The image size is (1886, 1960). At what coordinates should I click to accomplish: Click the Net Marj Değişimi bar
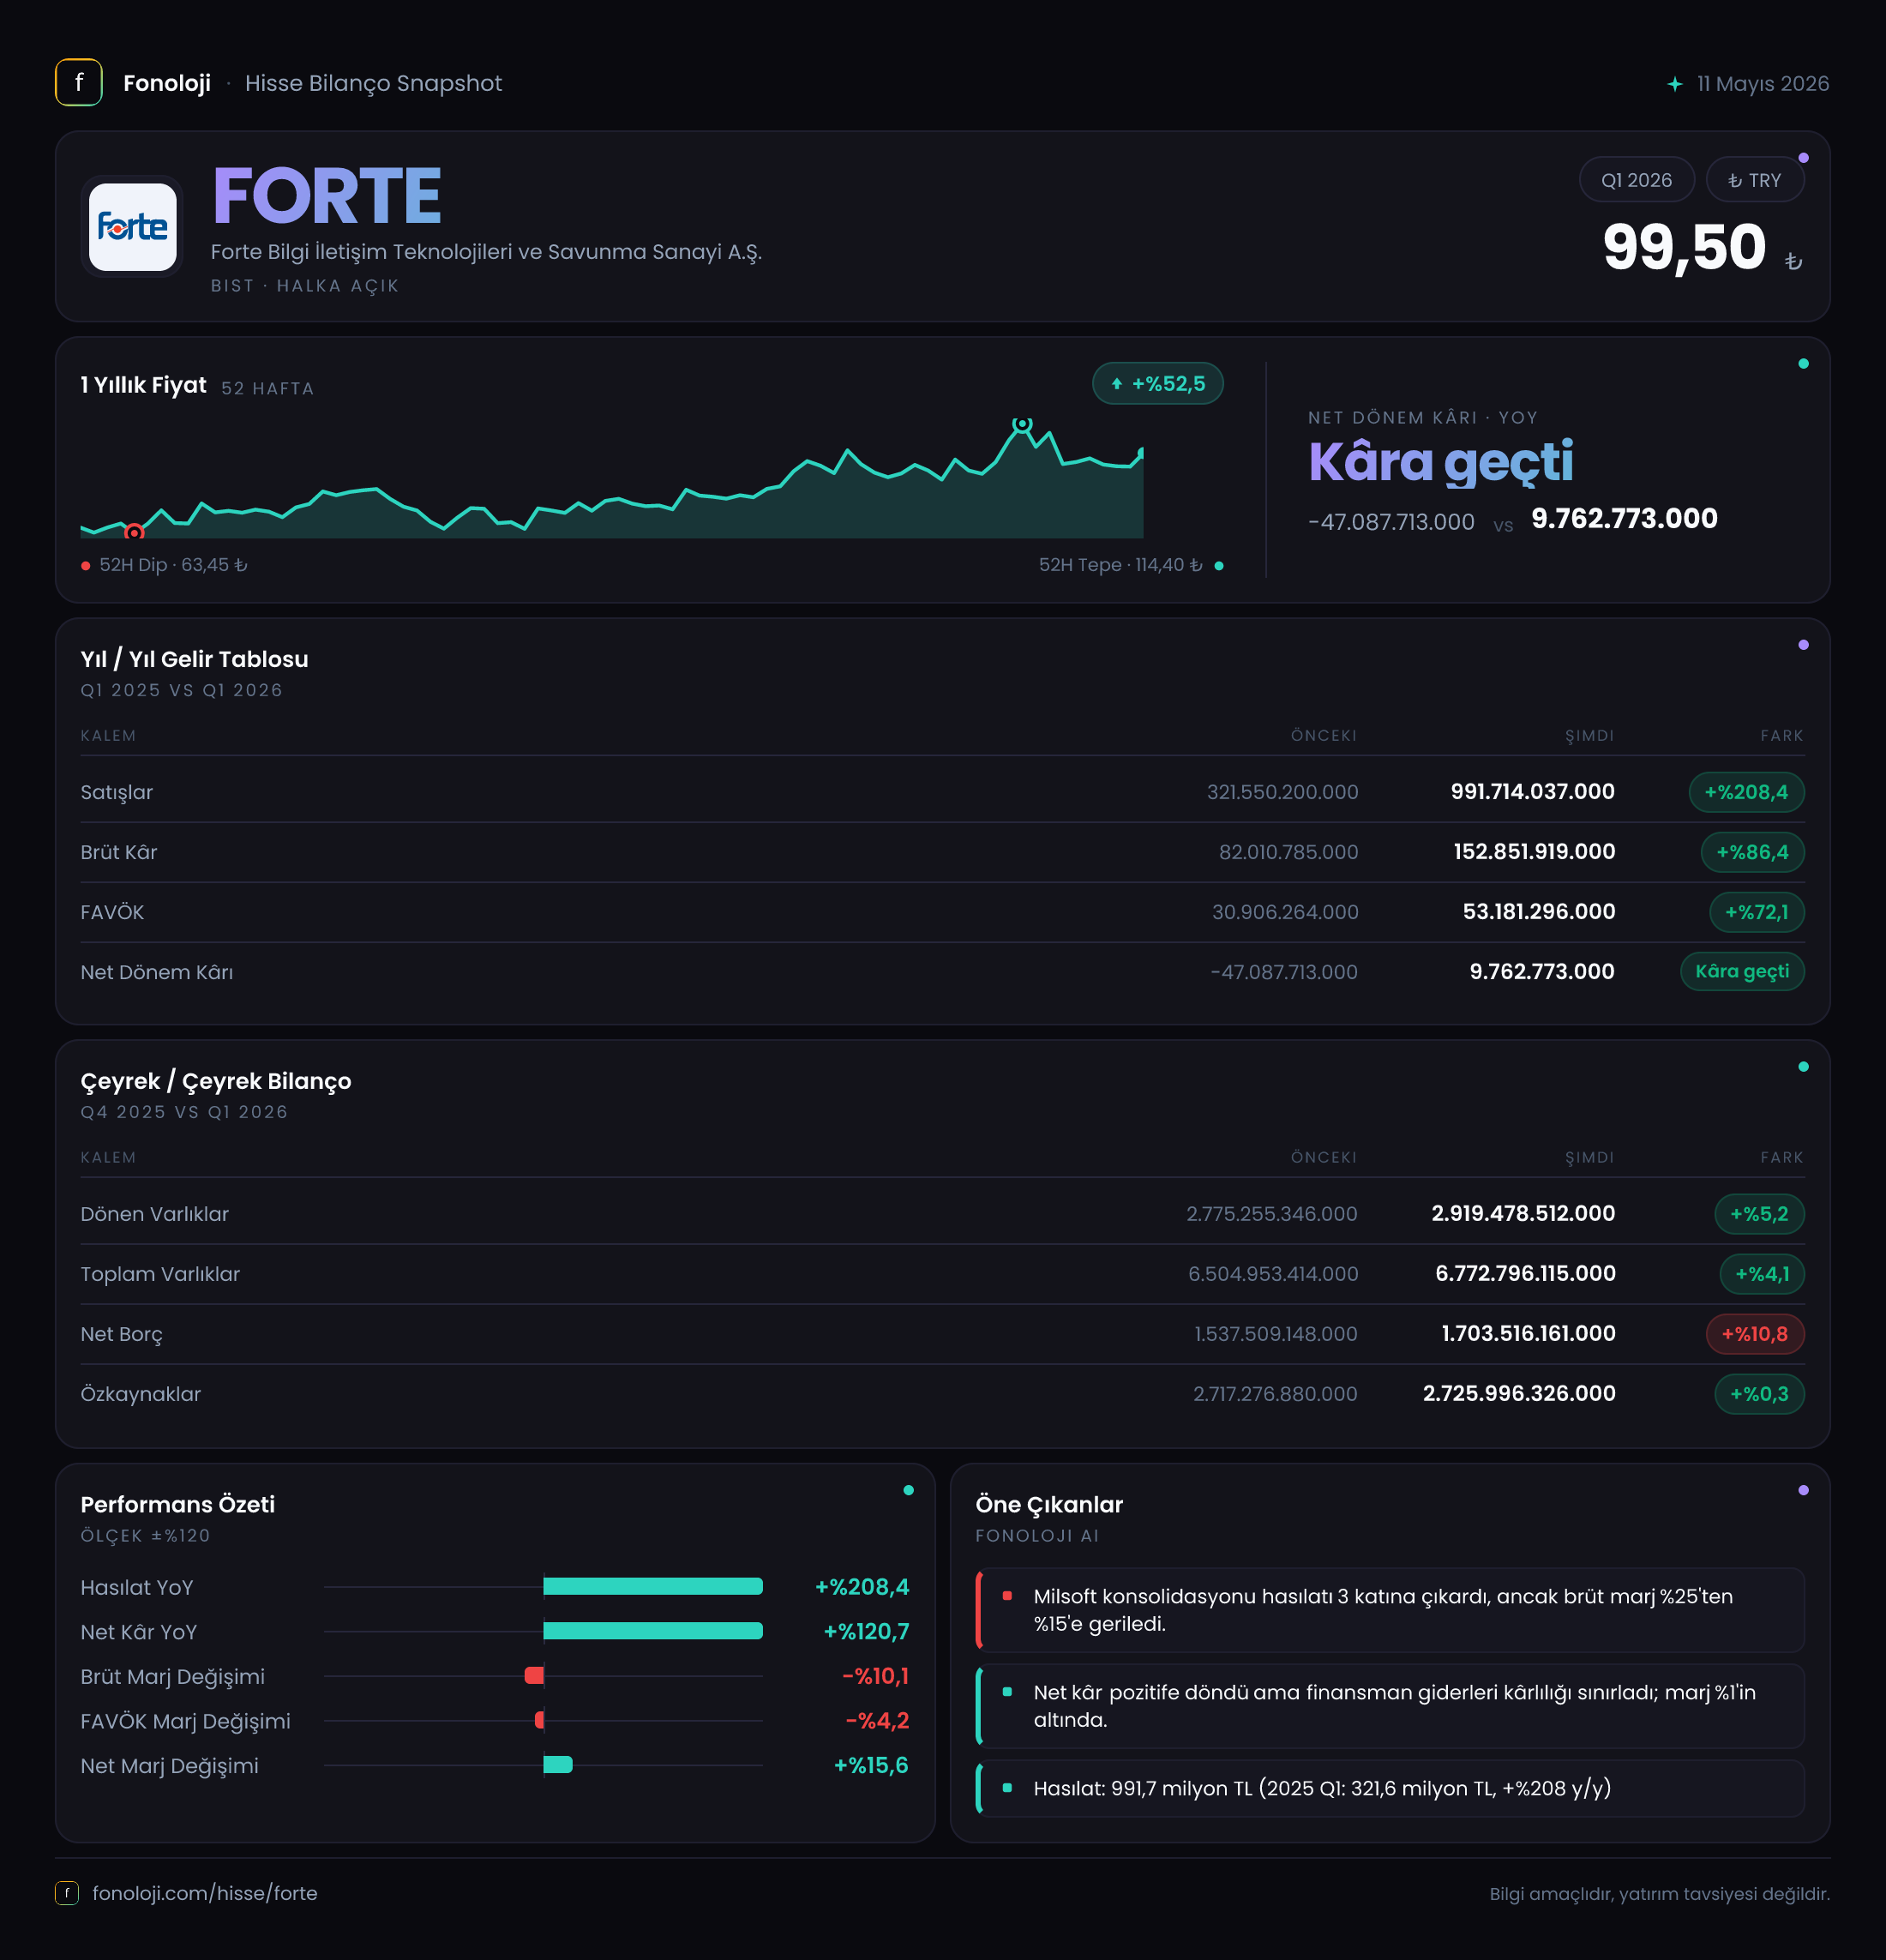(x=558, y=1765)
